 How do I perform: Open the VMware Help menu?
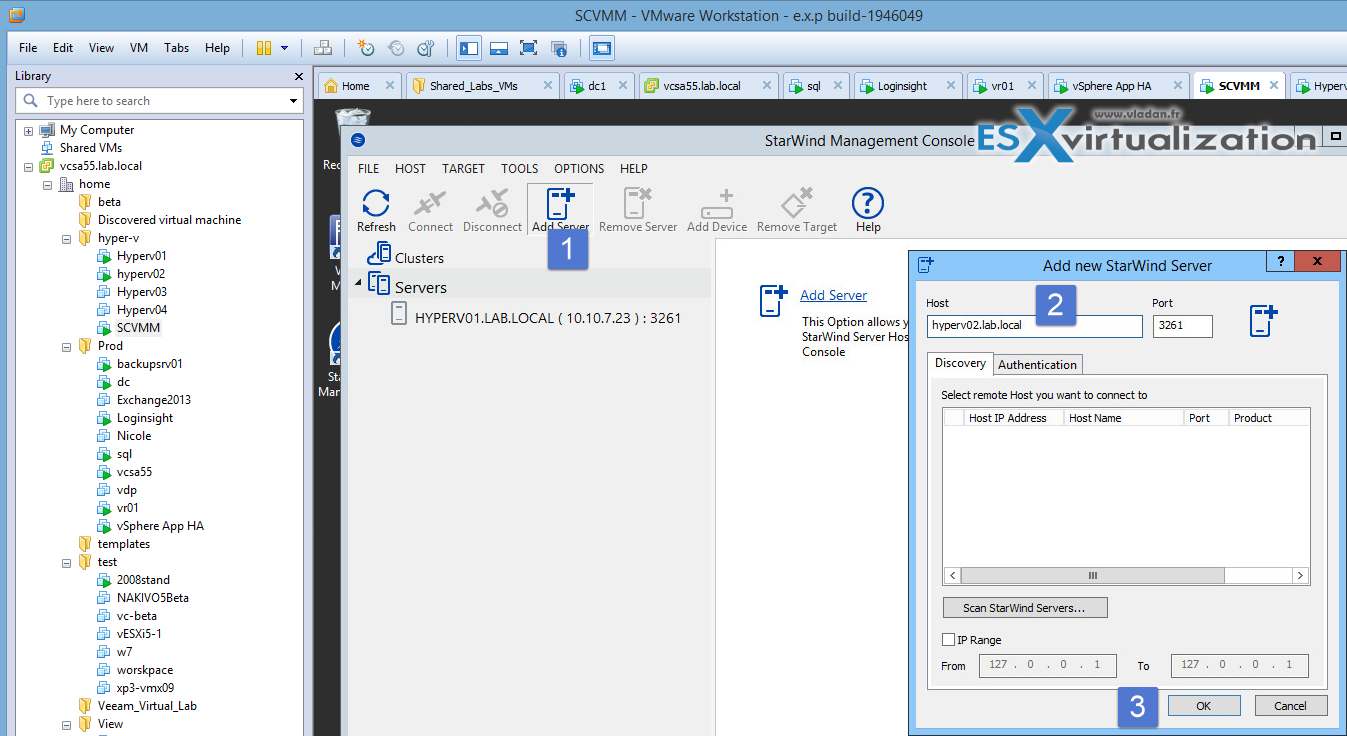(217, 47)
